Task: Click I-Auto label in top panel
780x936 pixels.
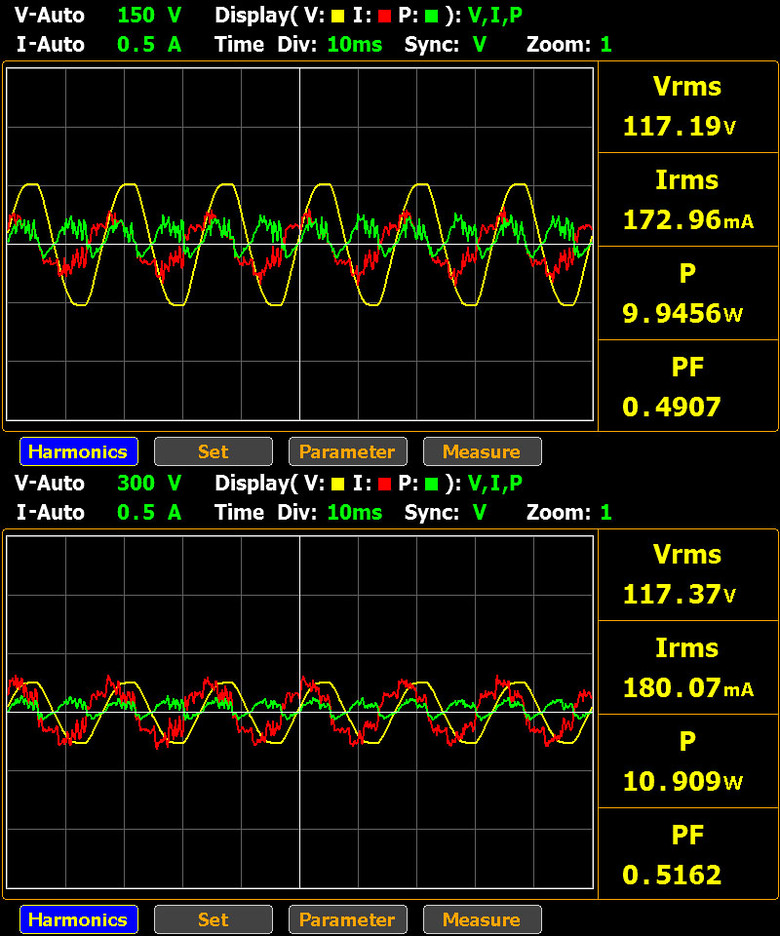Action: (50, 44)
